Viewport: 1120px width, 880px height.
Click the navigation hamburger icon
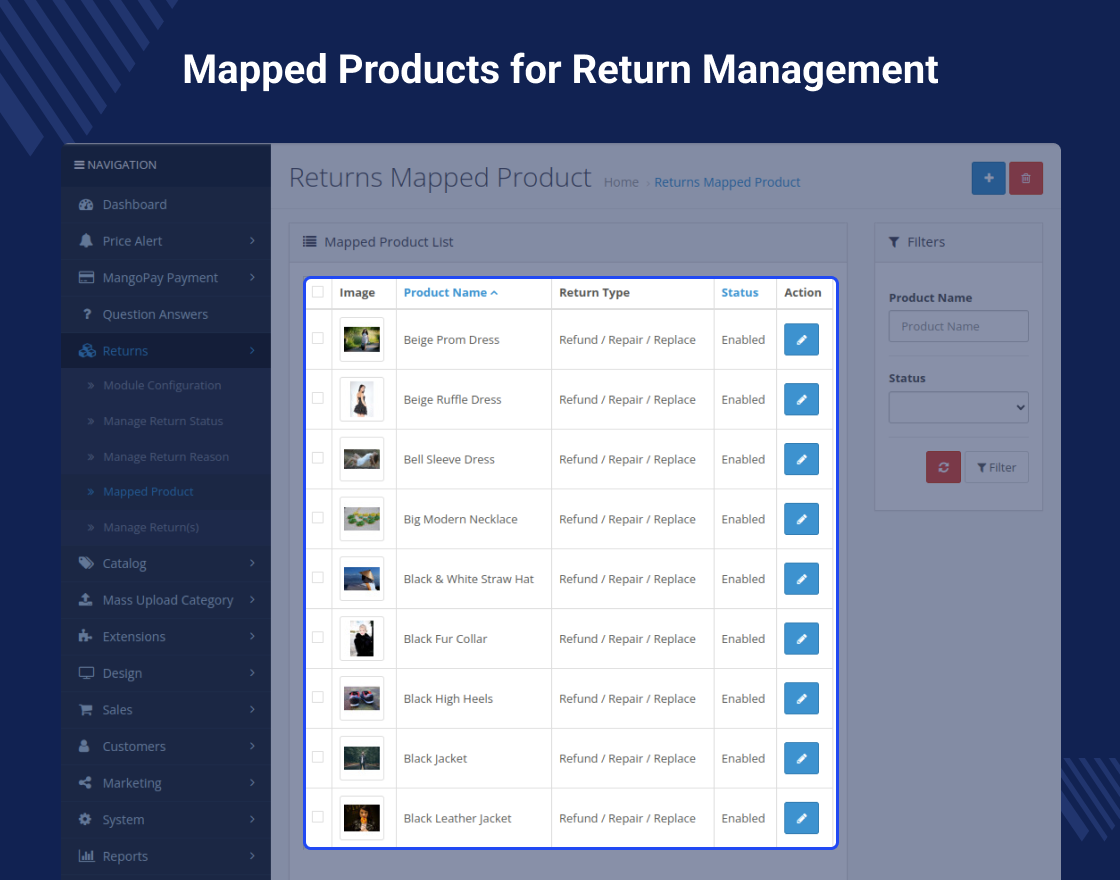coord(79,165)
